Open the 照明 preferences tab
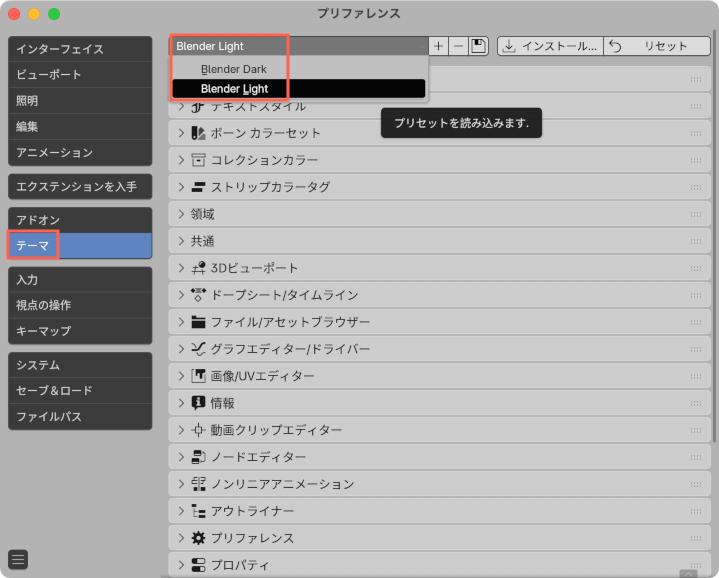Image resolution: width=719 pixels, height=578 pixels. tap(80, 100)
